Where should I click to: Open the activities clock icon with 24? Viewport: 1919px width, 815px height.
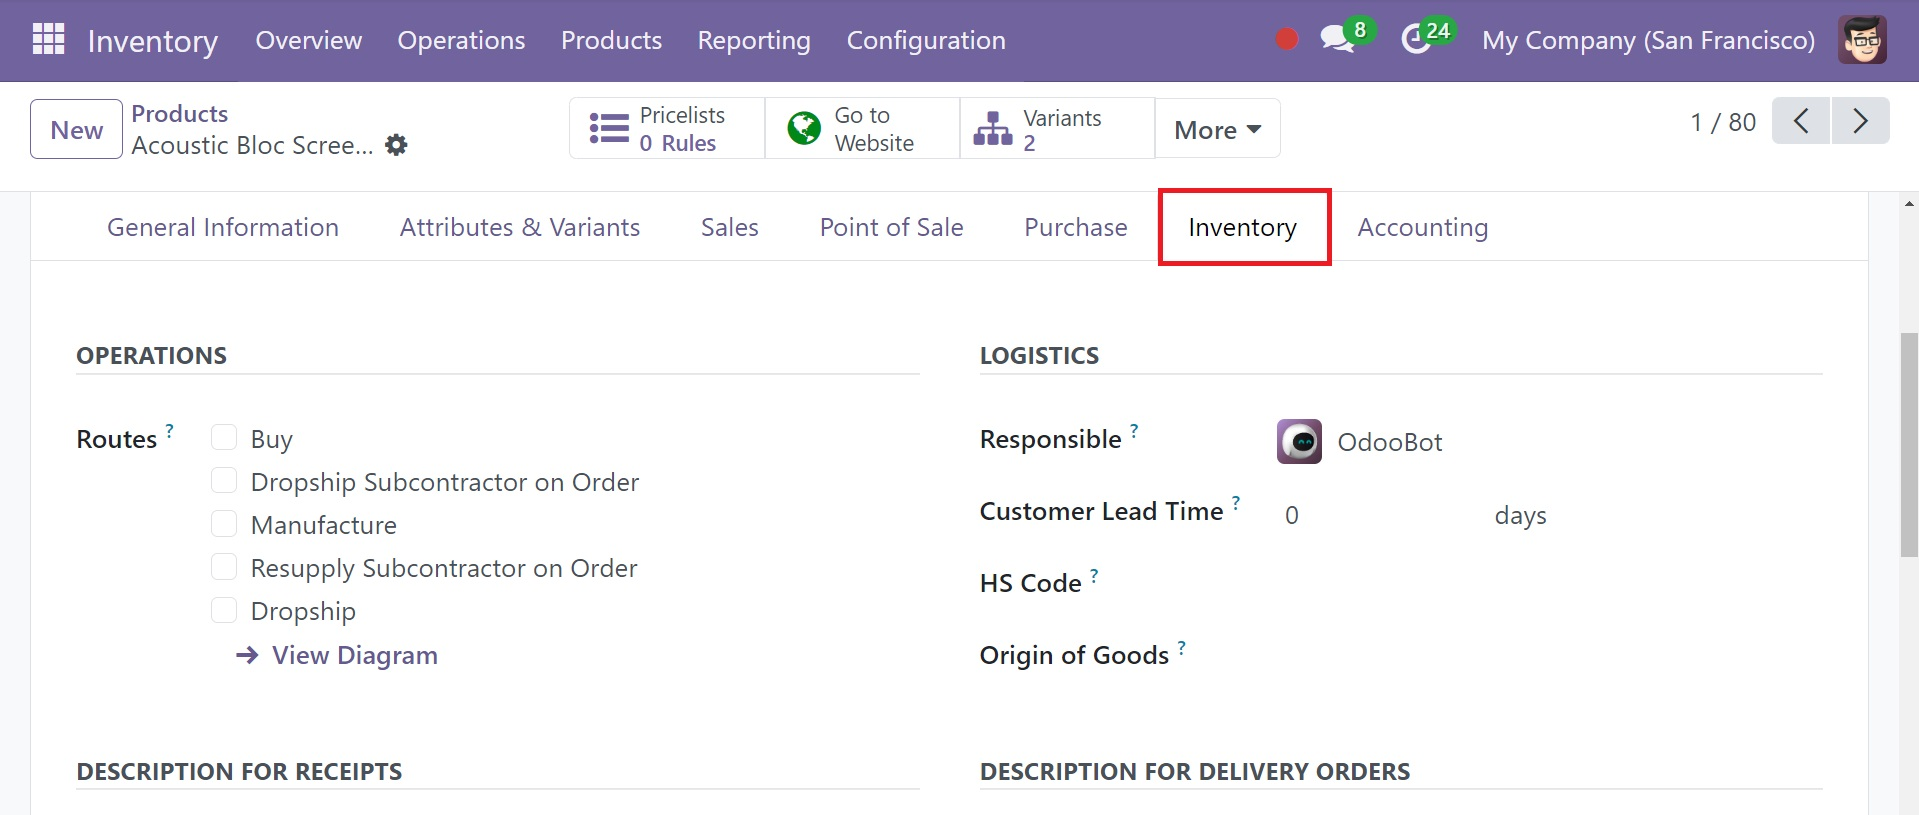[x=1415, y=40]
